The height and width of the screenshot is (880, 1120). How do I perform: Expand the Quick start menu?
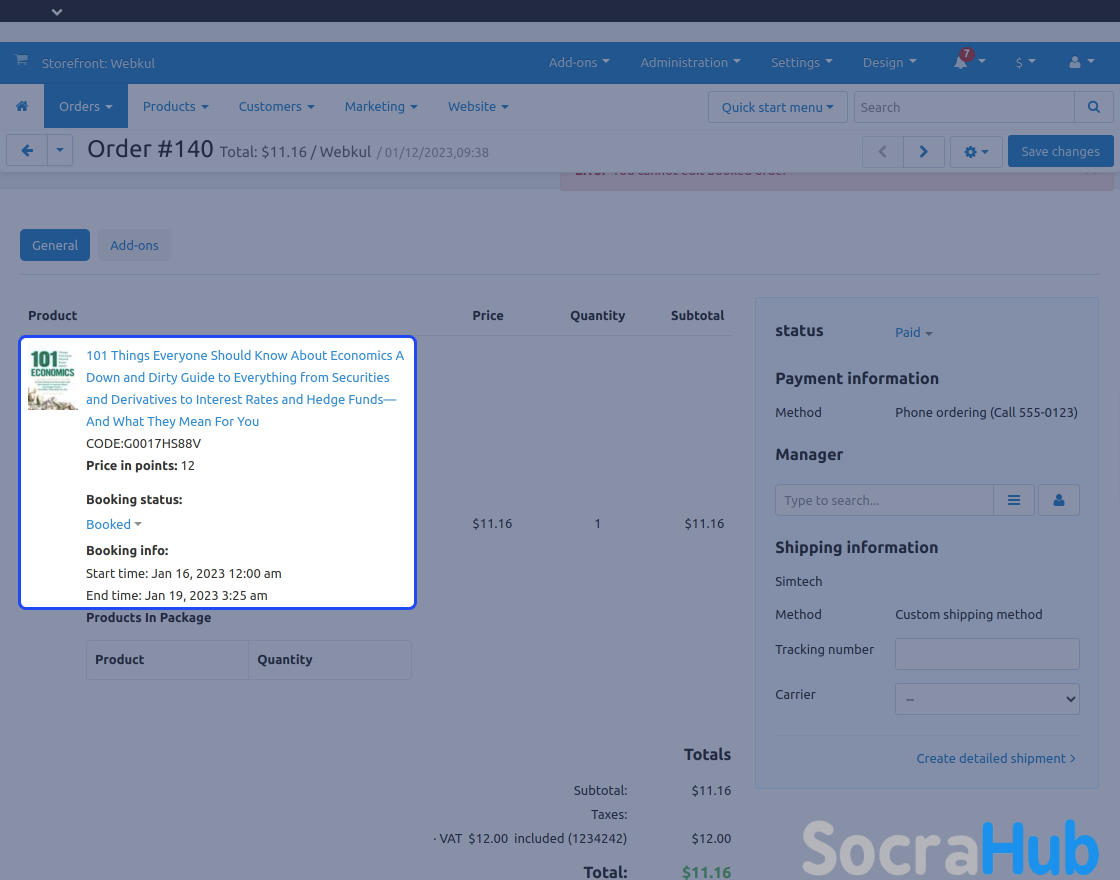pos(777,107)
